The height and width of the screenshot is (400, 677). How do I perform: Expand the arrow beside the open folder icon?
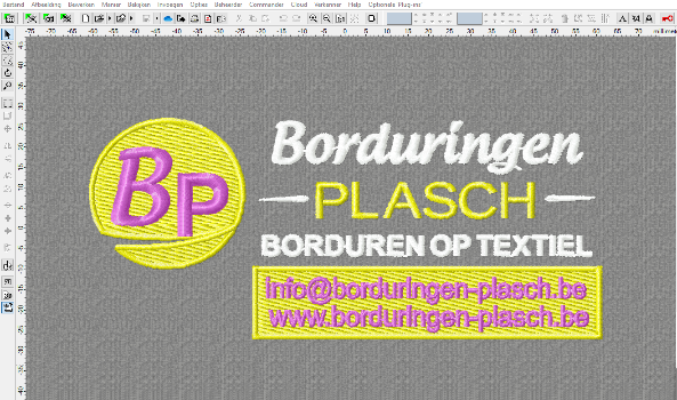coord(109,19)
